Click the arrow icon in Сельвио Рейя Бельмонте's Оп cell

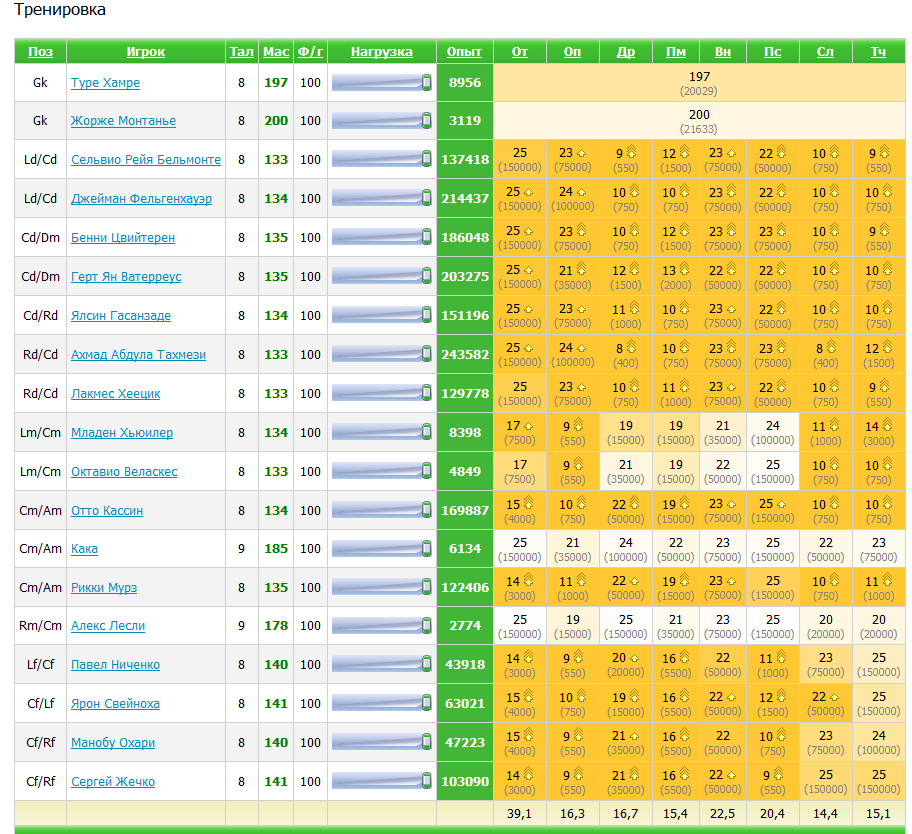[x=581, y=153]
